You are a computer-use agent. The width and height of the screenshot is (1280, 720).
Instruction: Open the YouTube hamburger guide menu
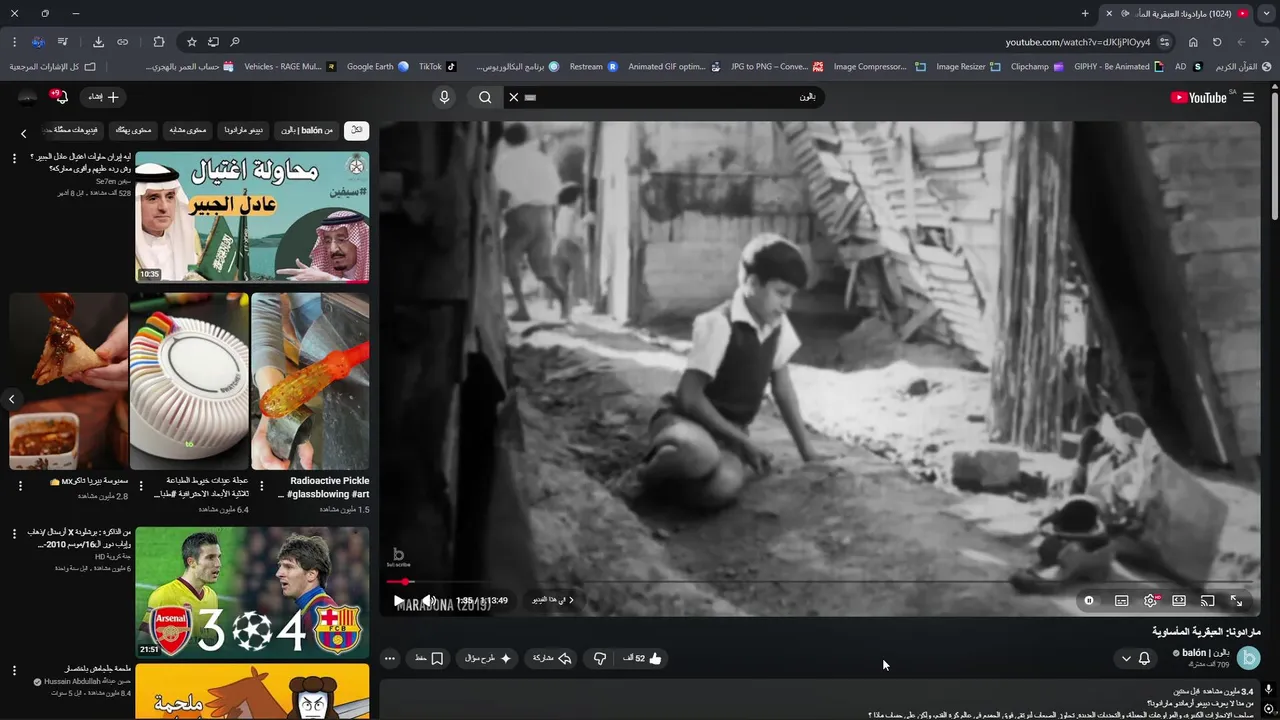point(1248,97)
